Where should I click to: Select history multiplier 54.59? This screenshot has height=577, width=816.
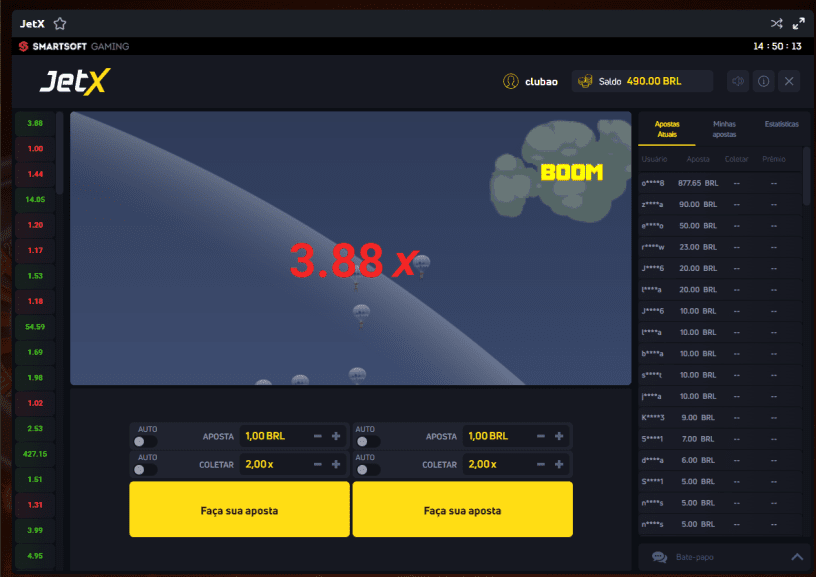pyautogui.click(x=35, y=327)
